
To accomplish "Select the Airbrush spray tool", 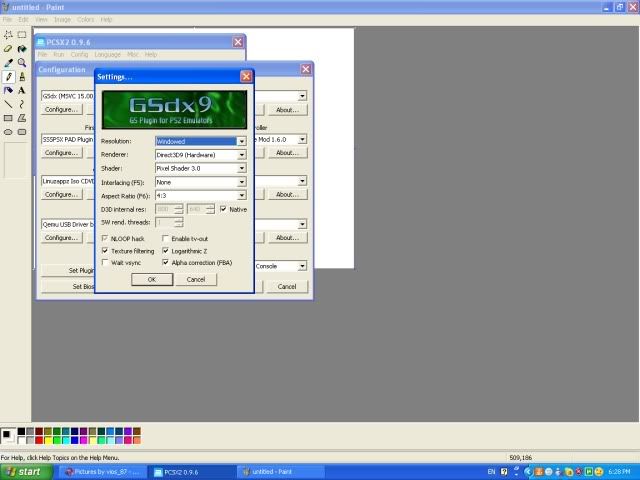I will tap(8, 91).
